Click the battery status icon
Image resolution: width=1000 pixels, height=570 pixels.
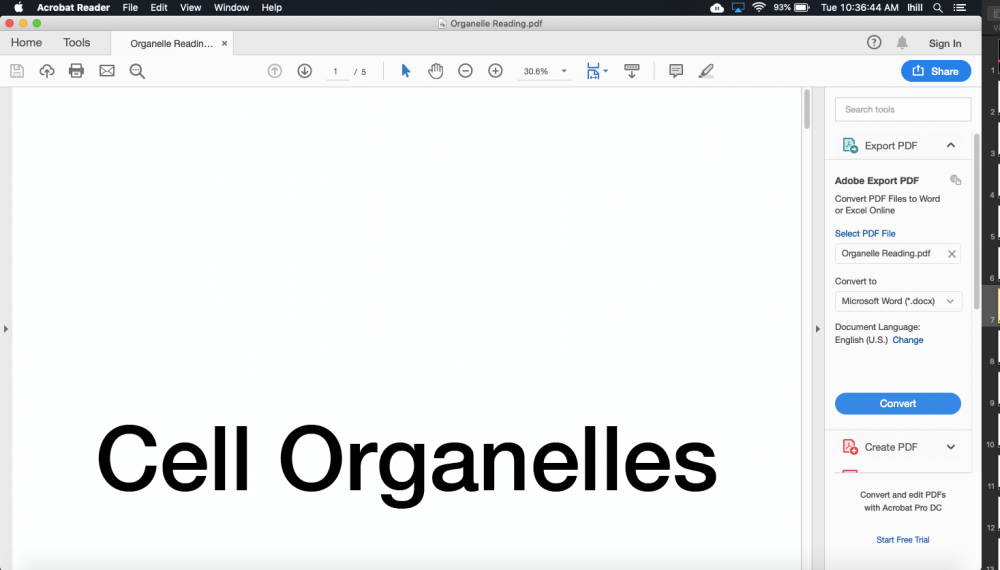[802, 8]
